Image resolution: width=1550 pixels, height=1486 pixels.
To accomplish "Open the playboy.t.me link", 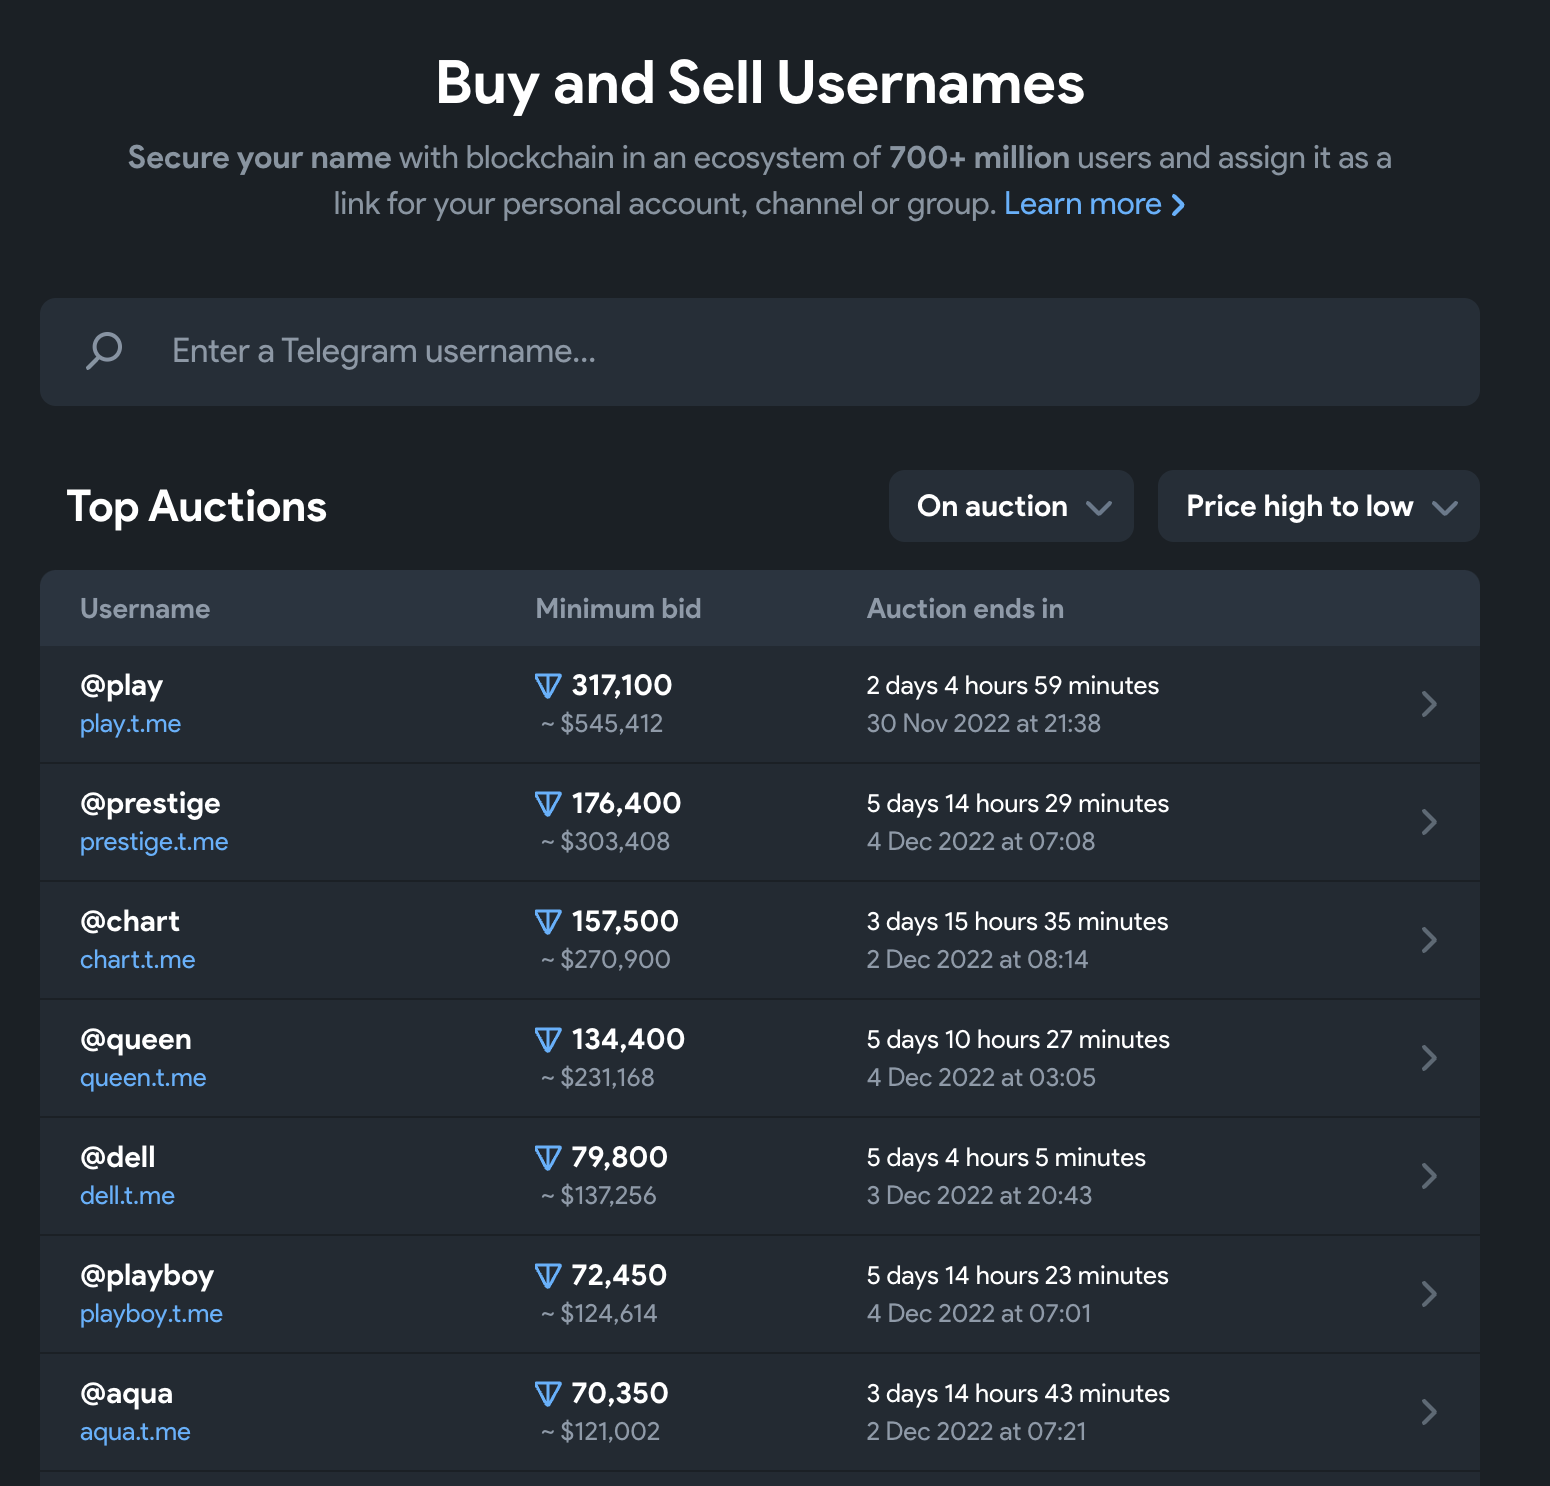I will pyautogui.click(x=151, y=1314).
